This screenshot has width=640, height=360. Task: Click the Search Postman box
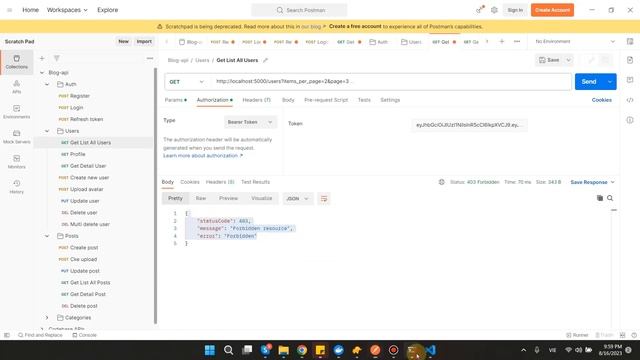[299, 10]
